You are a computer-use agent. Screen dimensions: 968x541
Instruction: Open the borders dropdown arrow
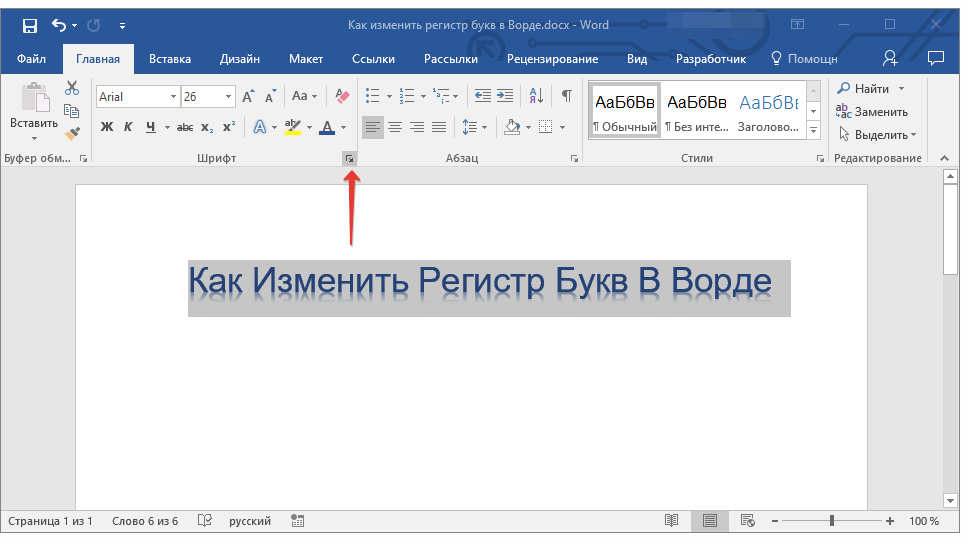(x=562, y=127)
